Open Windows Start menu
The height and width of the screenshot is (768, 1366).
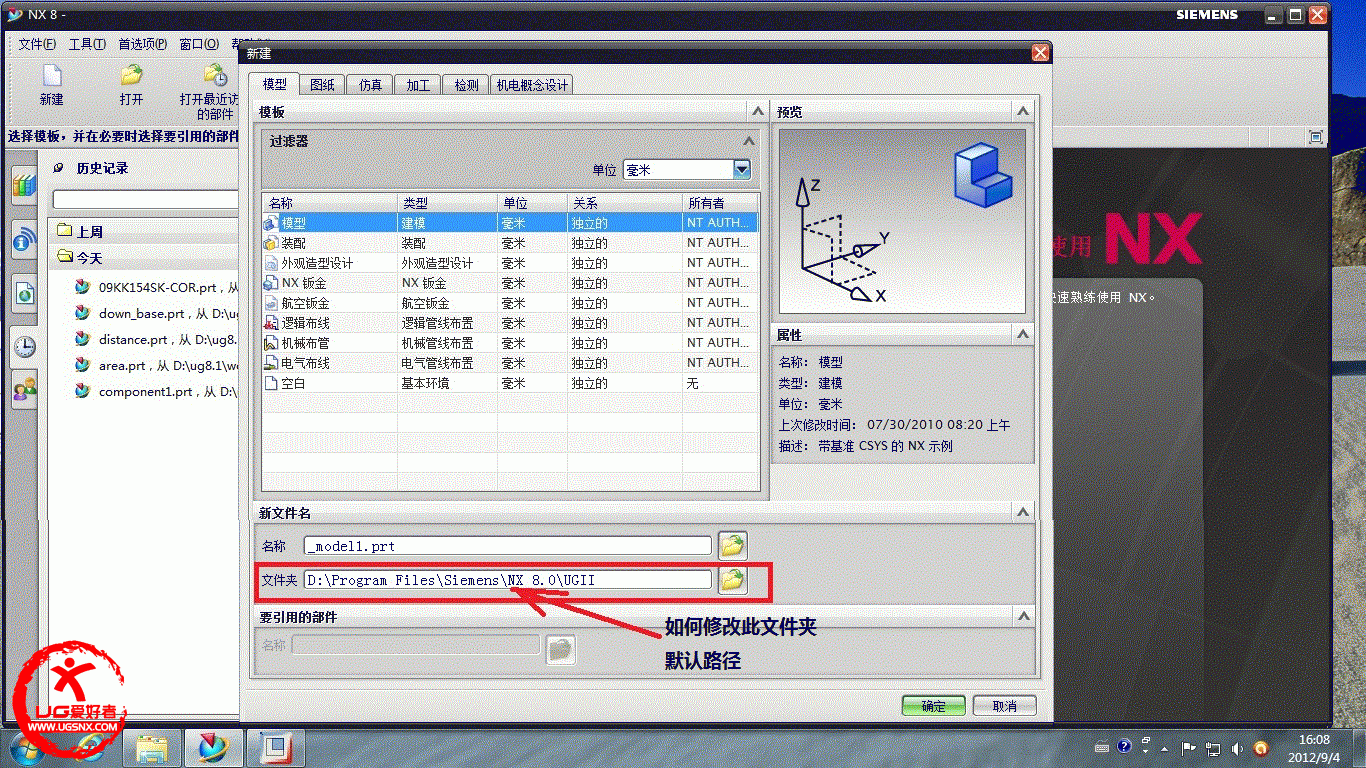click(25, 748)
